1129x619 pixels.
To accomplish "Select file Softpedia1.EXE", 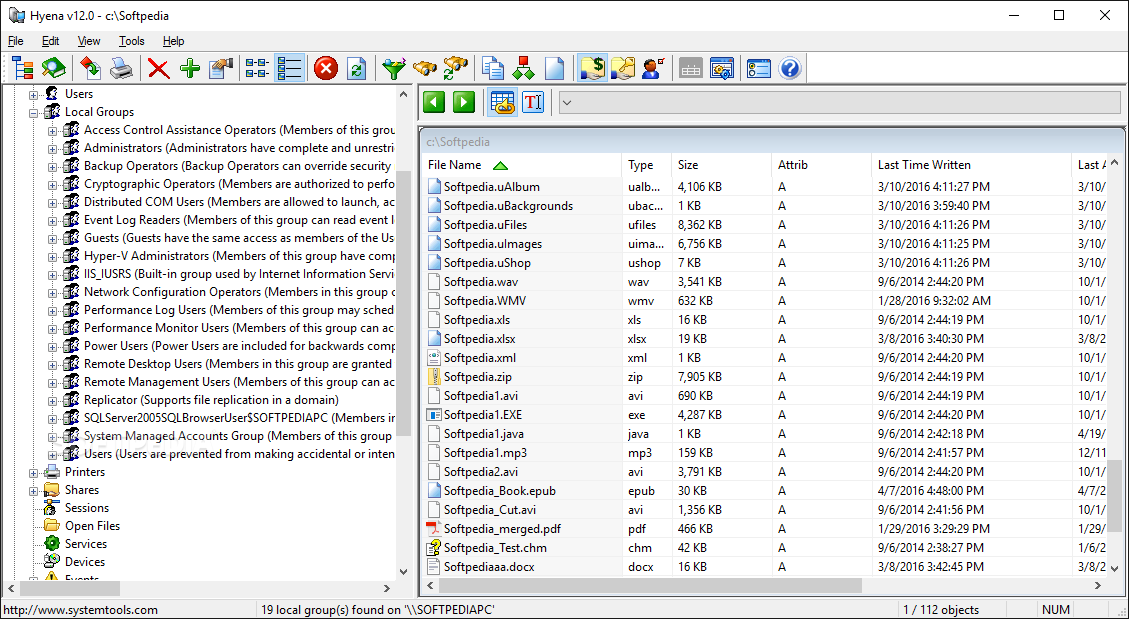I will (x=482, y=415).
